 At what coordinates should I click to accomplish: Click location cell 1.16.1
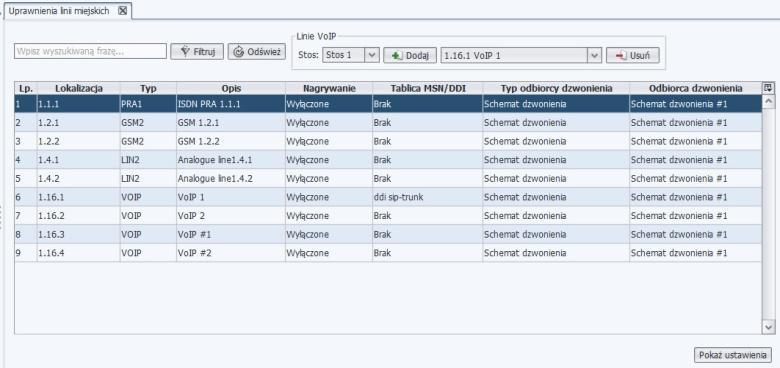[79, 197]
